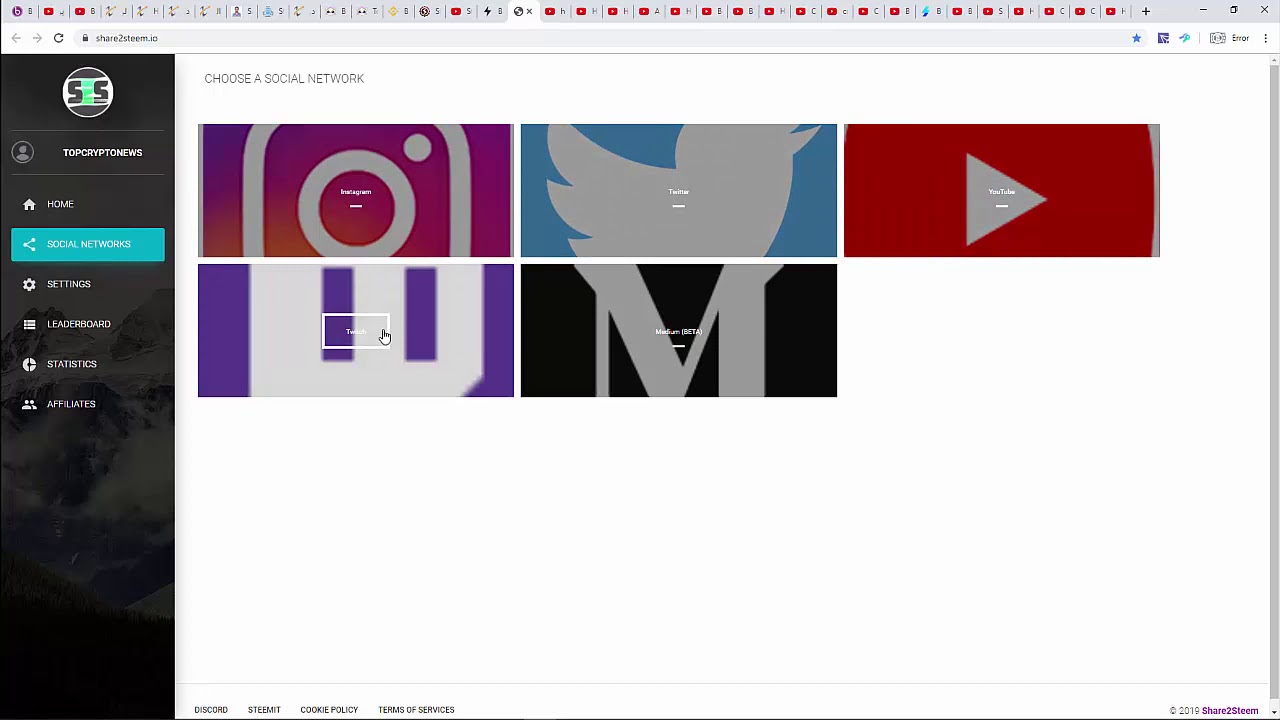
Task: Select SOCIAL NETWORKS in the sidebar
Action: pyautogui.click(x=88, y=244)
